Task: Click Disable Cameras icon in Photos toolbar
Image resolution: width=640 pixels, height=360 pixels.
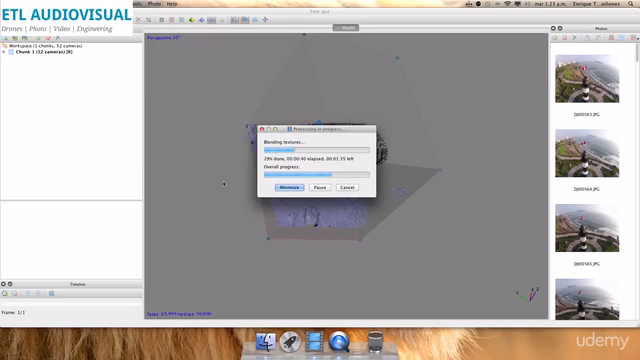Action: (x=564, y=38)
